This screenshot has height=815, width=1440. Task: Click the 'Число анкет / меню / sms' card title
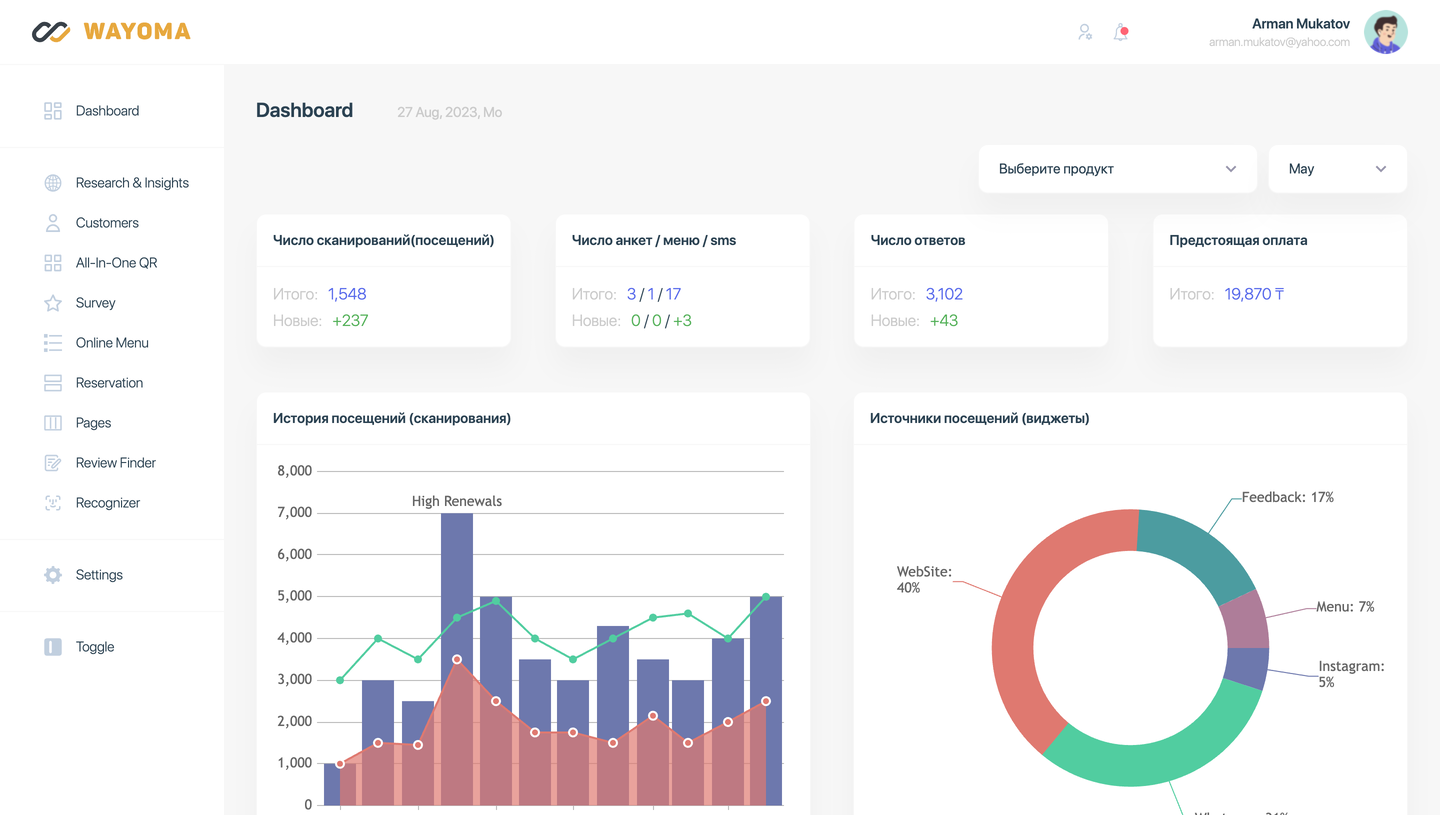tap(654, 240)
